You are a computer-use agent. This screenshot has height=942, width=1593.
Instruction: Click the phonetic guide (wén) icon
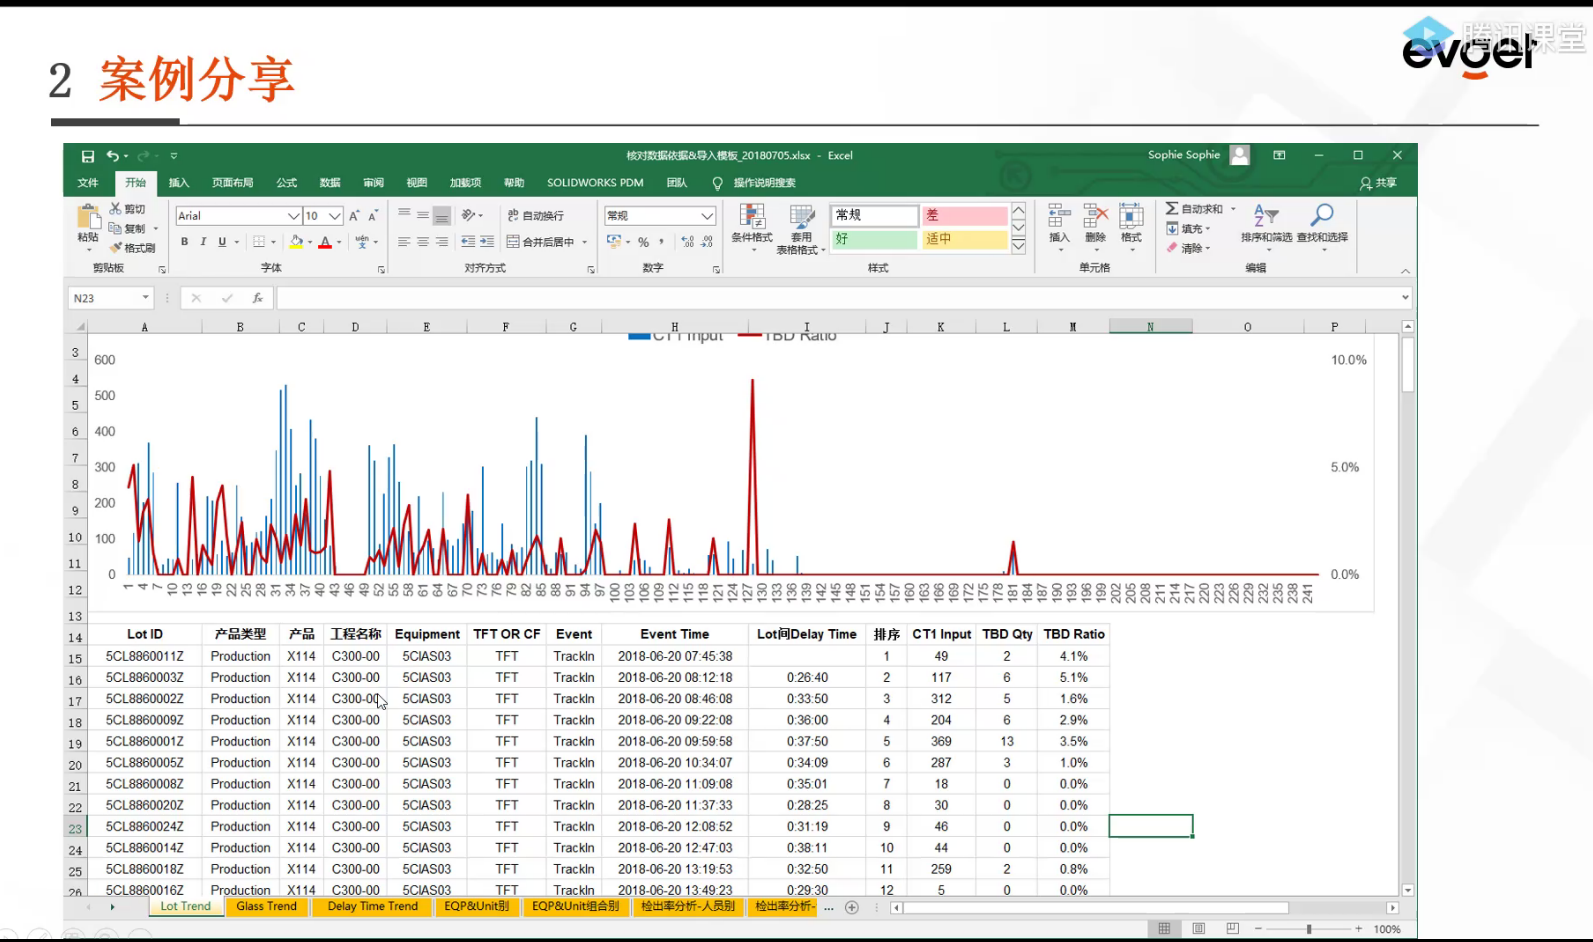(x=362, y=242)
